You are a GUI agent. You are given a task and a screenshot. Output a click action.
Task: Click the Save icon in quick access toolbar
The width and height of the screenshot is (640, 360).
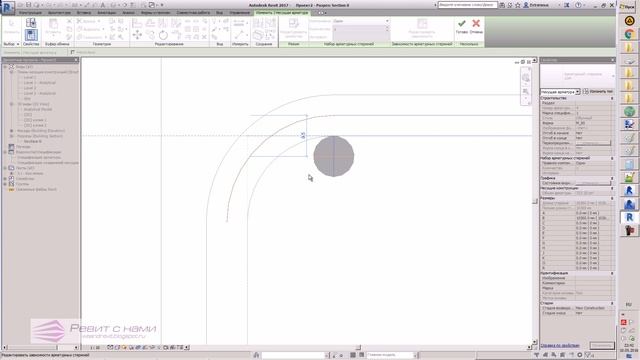pyautogui.click(x=29, y=5)
